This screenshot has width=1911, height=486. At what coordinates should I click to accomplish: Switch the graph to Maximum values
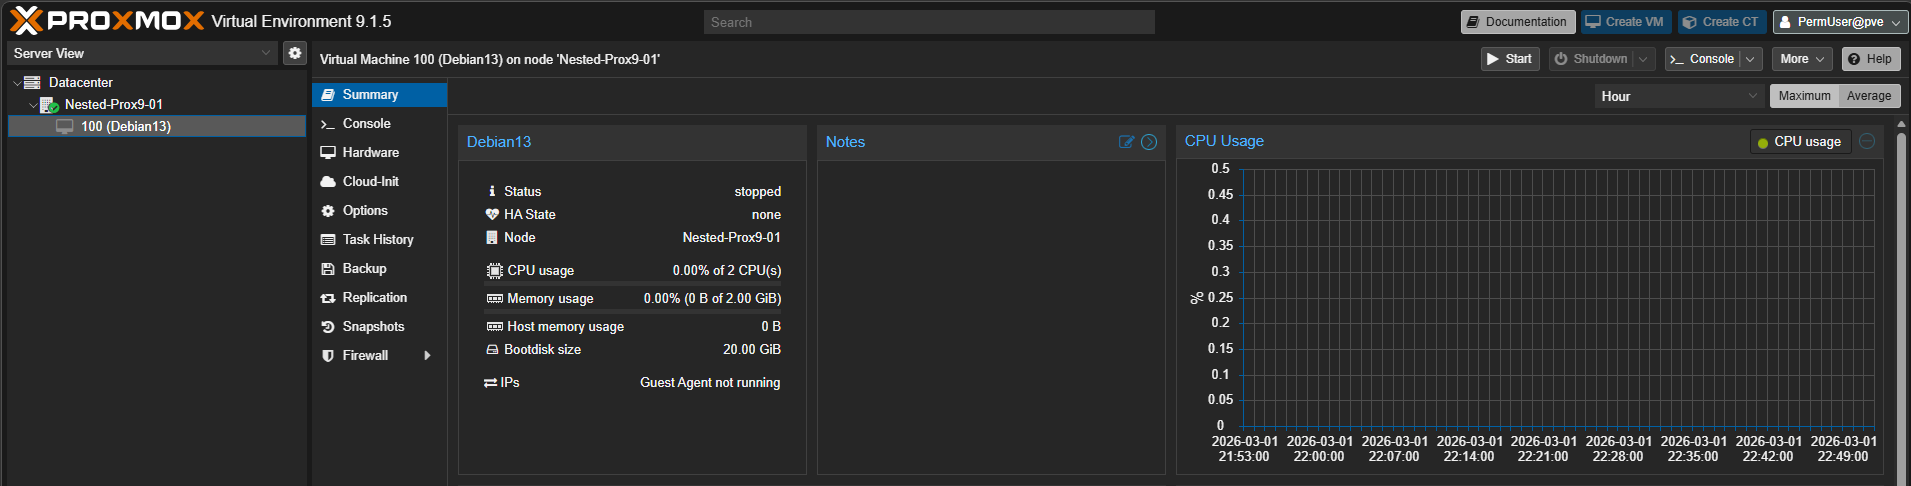(x=1804, y=96)
